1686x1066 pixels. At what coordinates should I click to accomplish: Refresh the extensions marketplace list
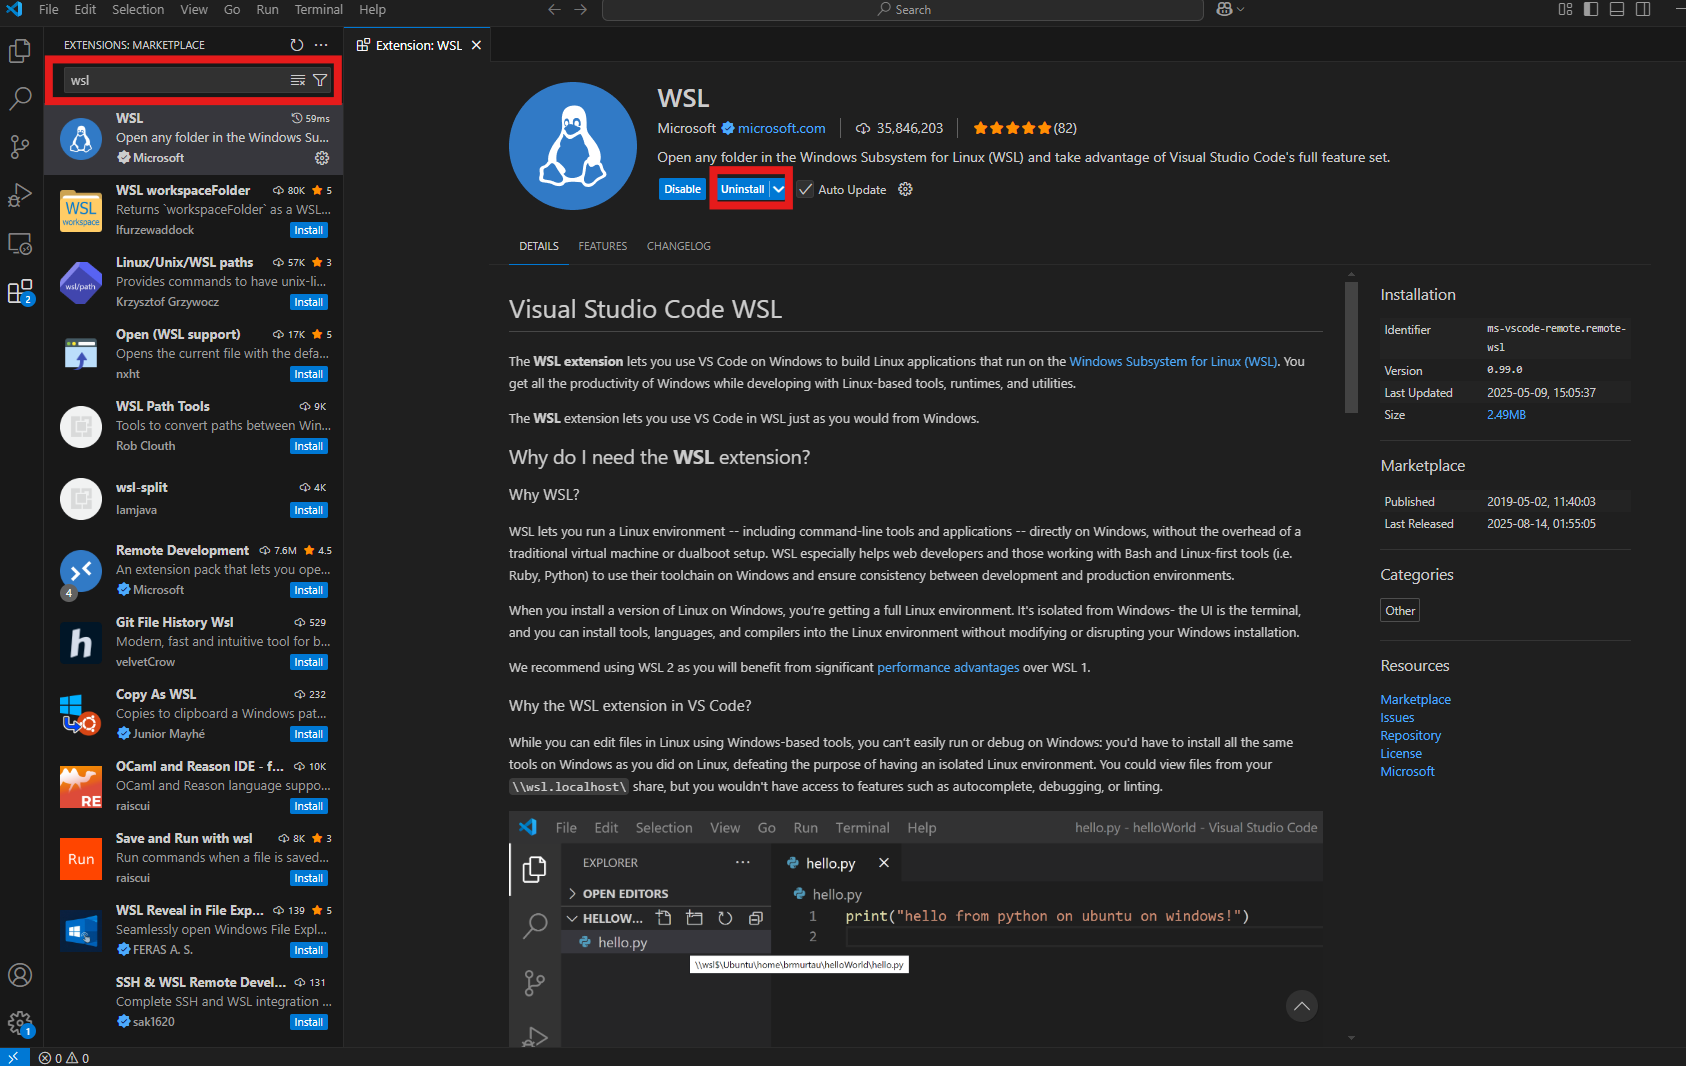click(297, 45)
